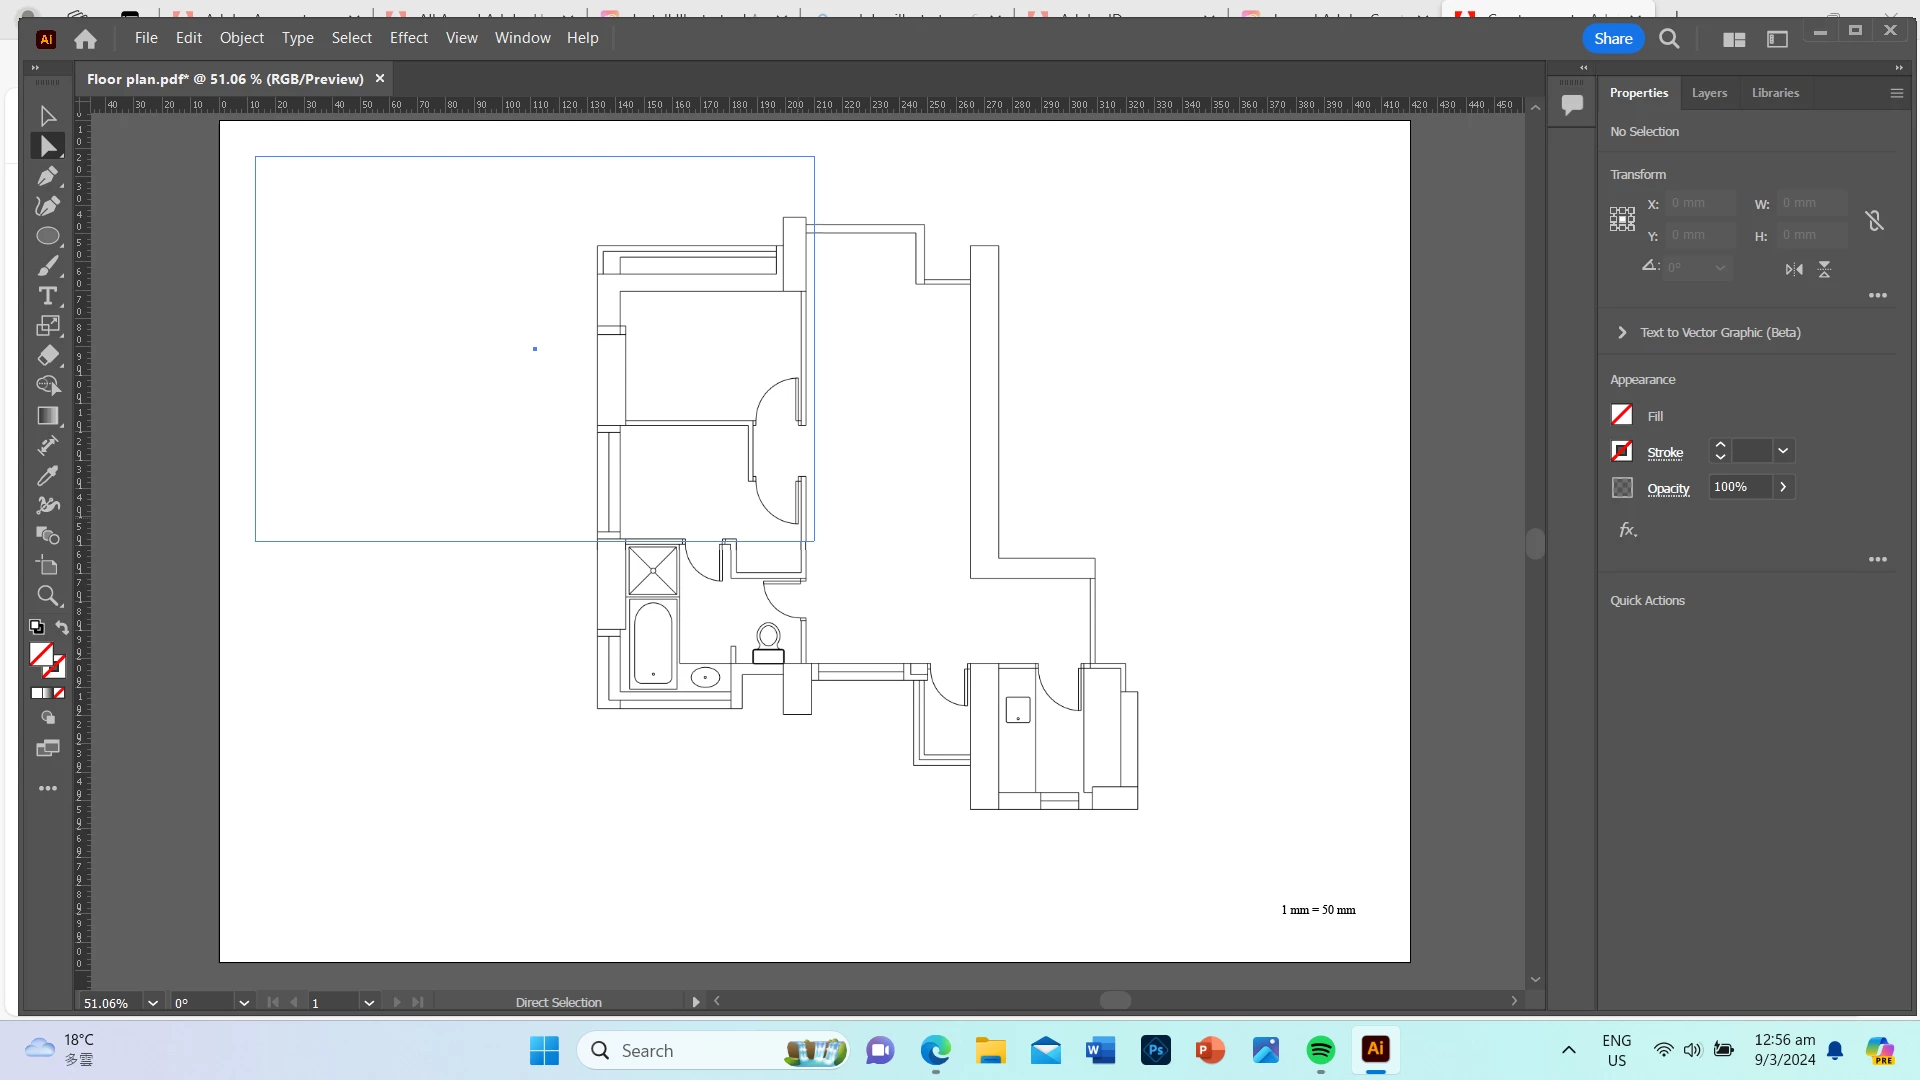Select the Type tool
Screen dimensions: 1920x1080
[47, 296]
